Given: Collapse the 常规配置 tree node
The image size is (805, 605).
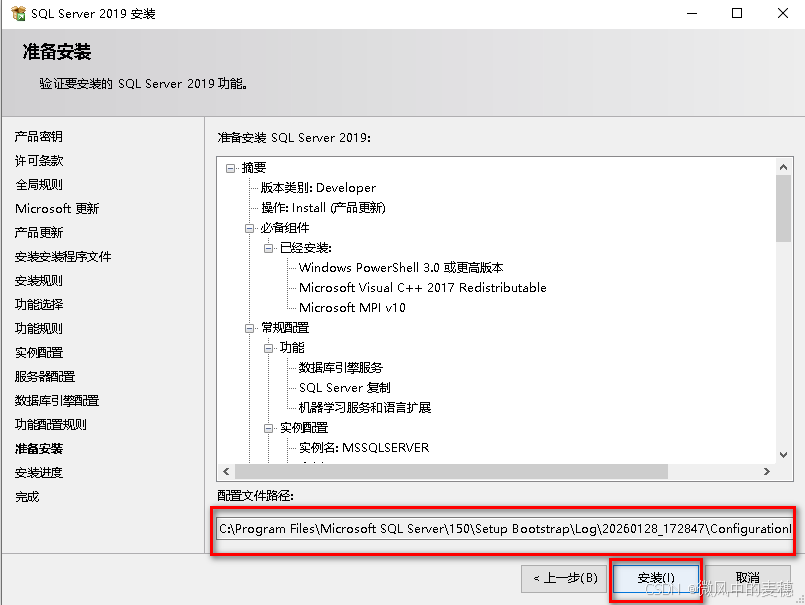Looking at the screenshot, I should pos(250,328).
